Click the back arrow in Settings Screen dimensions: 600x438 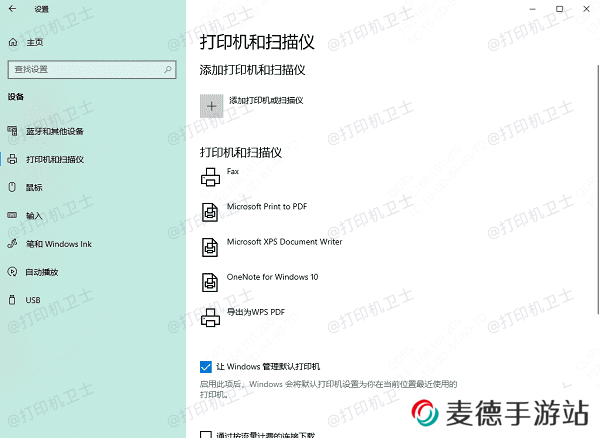(x=12, y=8)
